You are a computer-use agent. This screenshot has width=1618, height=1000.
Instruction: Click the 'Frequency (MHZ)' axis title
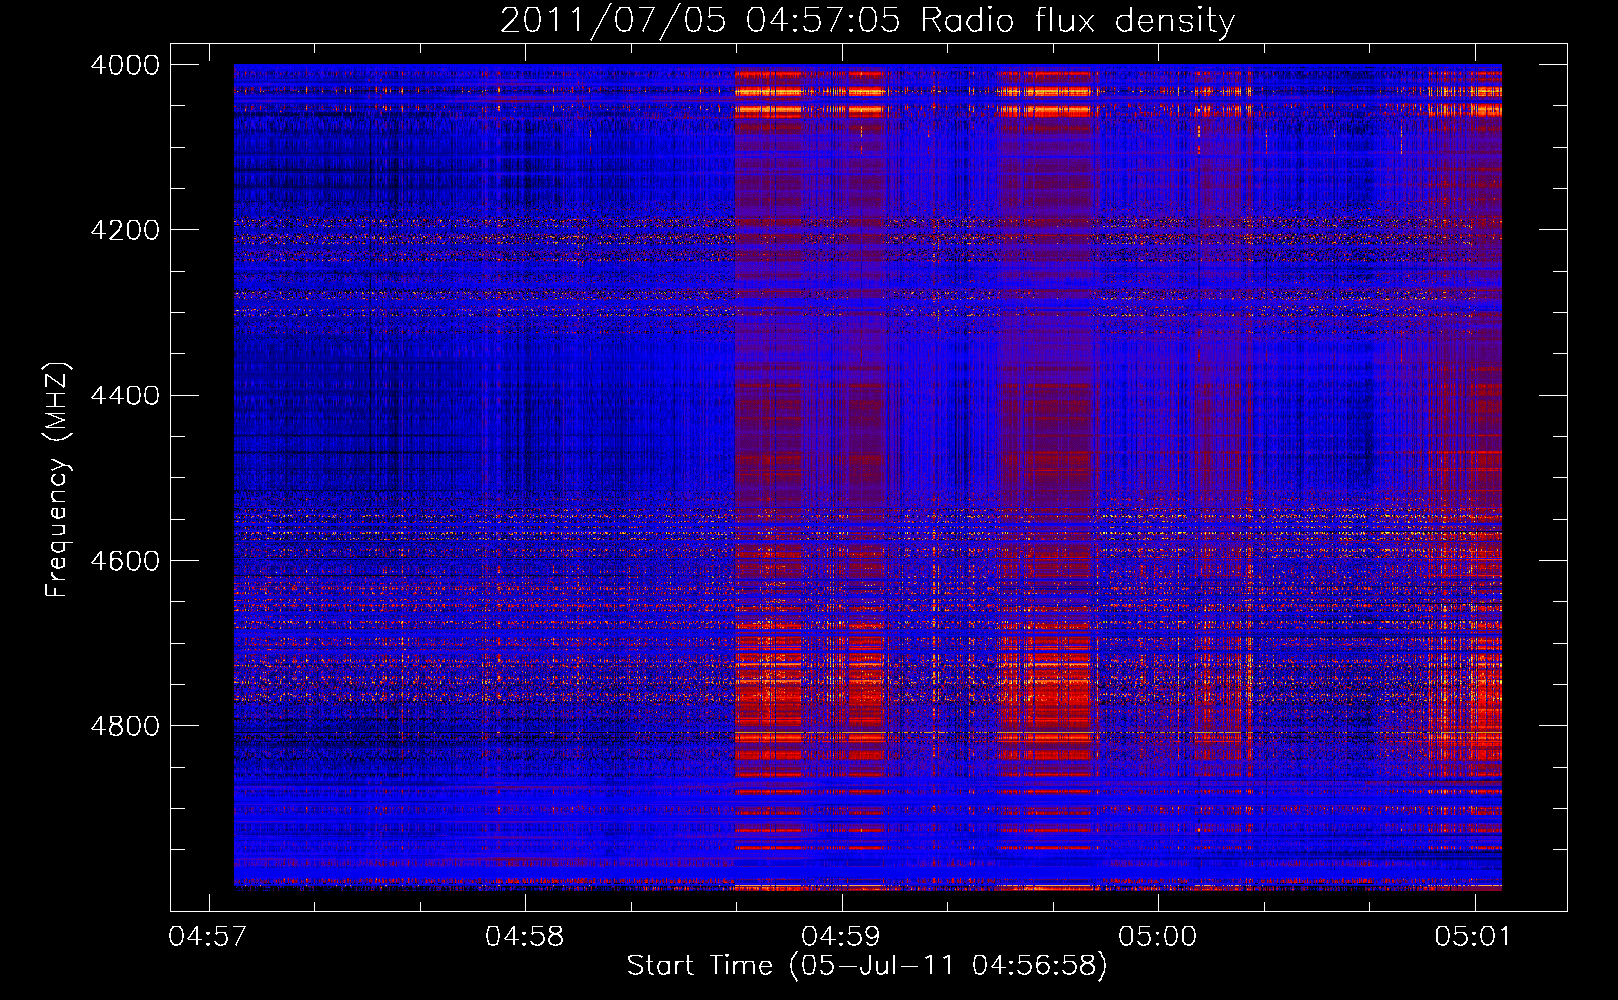(x=58, y=480)
